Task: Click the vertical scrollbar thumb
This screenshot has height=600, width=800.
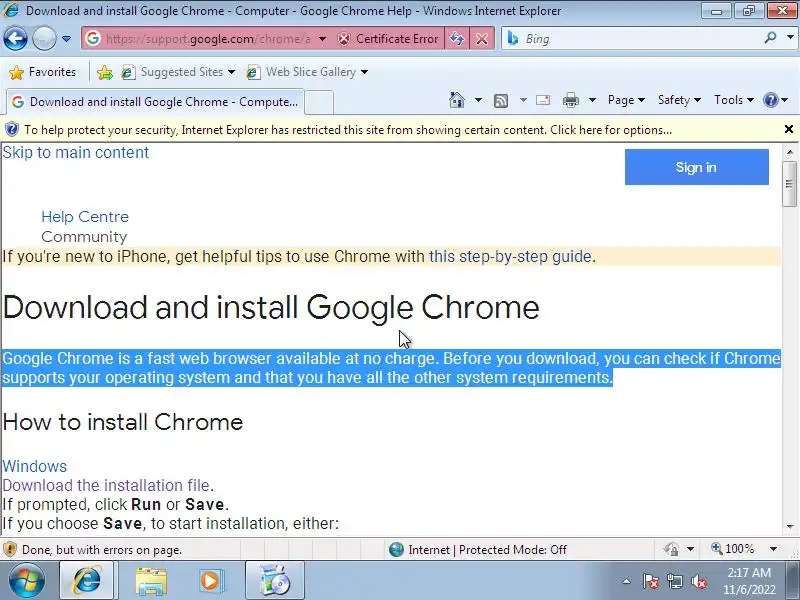Action: (790, 184)
